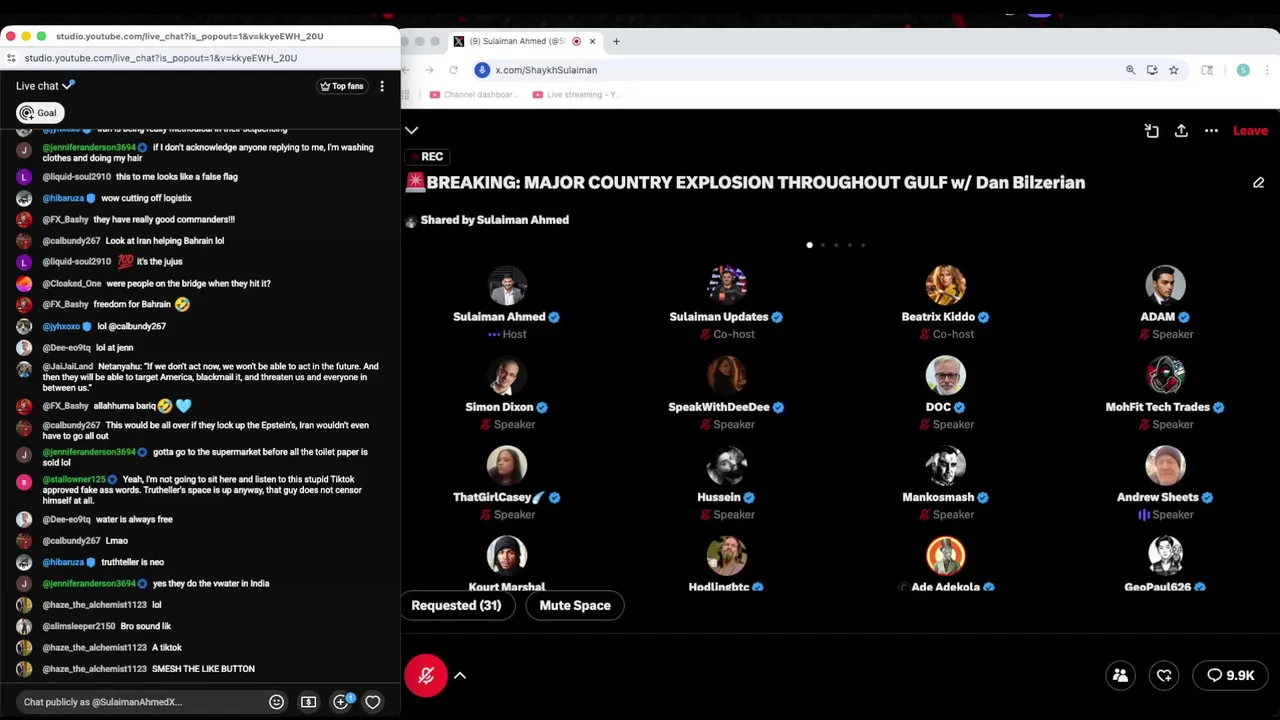Go forward in X browser window
Viewport: 1280px width, 720px height.
point(429,70)
